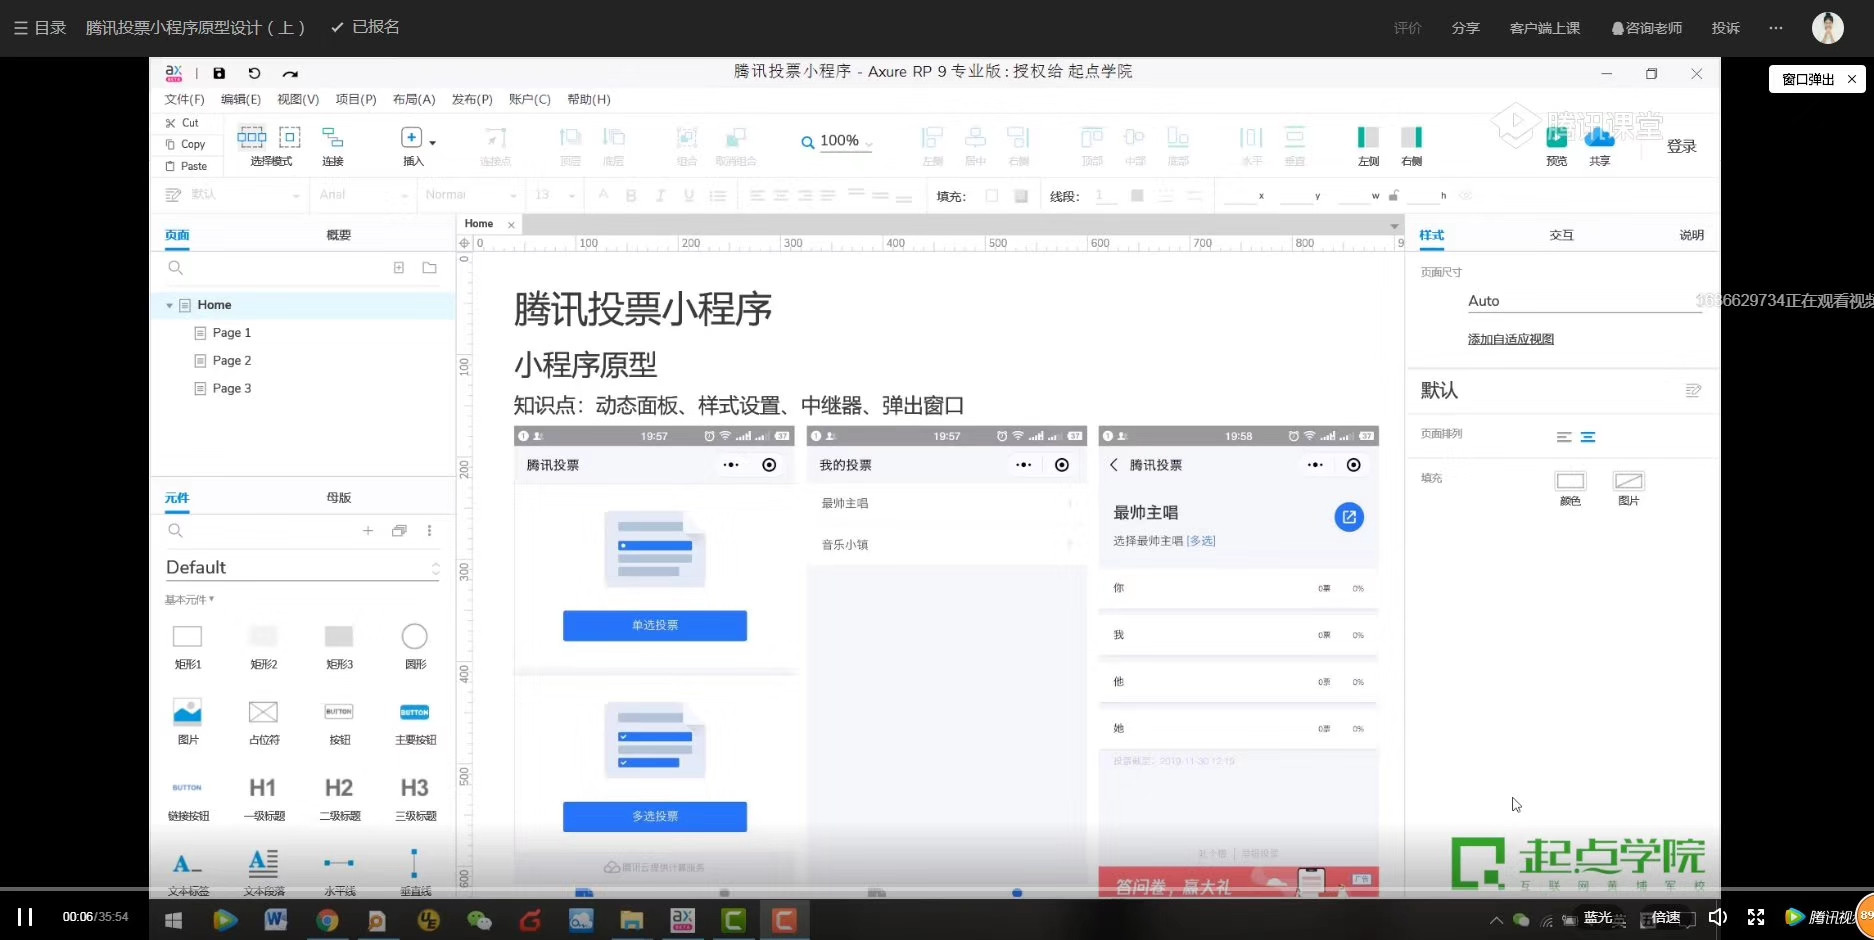
Task: Select the 图片 image widget
Action: [188, 722]
